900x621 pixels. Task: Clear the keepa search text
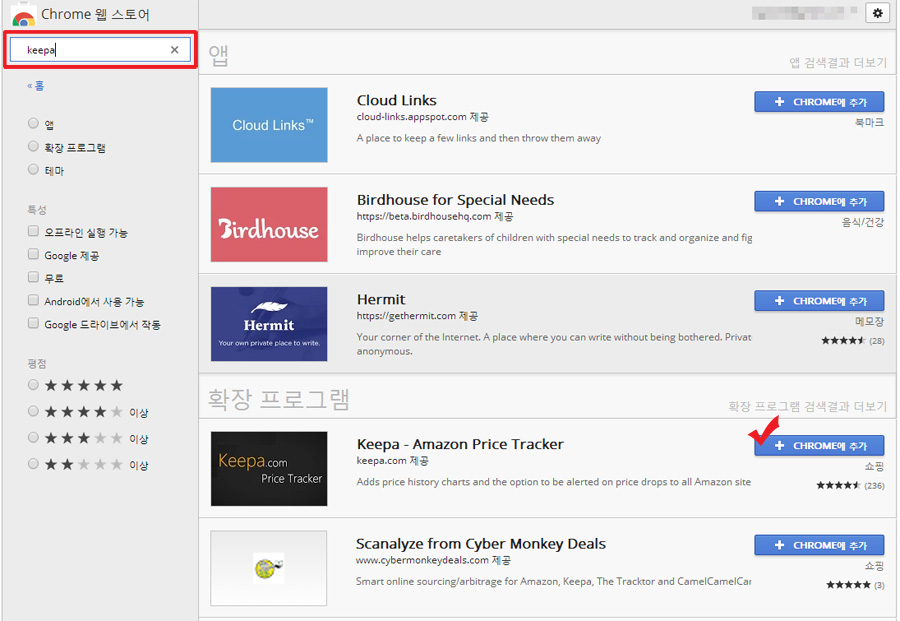[x=174, y=50]
